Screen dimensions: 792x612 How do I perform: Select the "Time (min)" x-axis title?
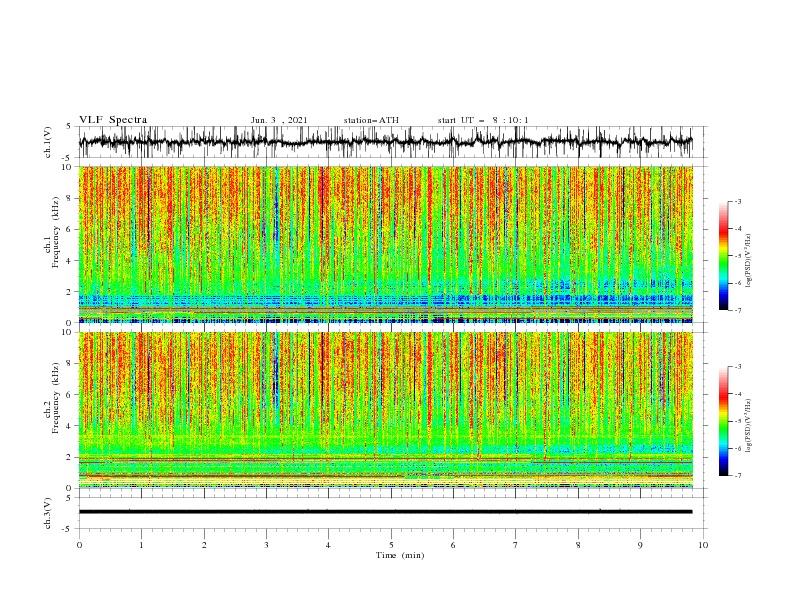coord(400,555)
